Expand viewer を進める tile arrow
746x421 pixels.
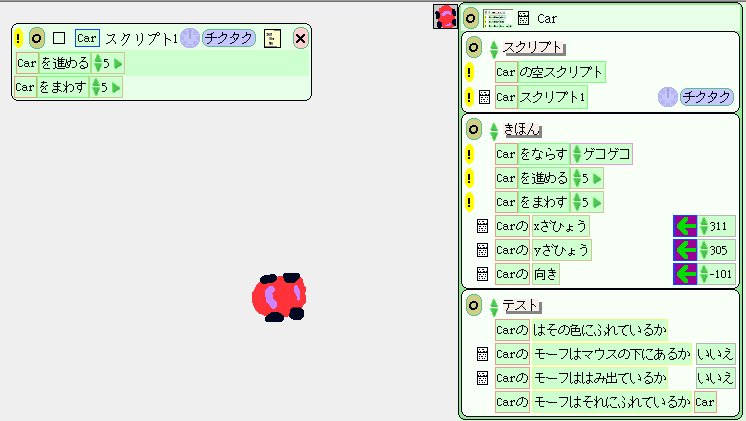[597, 179]
